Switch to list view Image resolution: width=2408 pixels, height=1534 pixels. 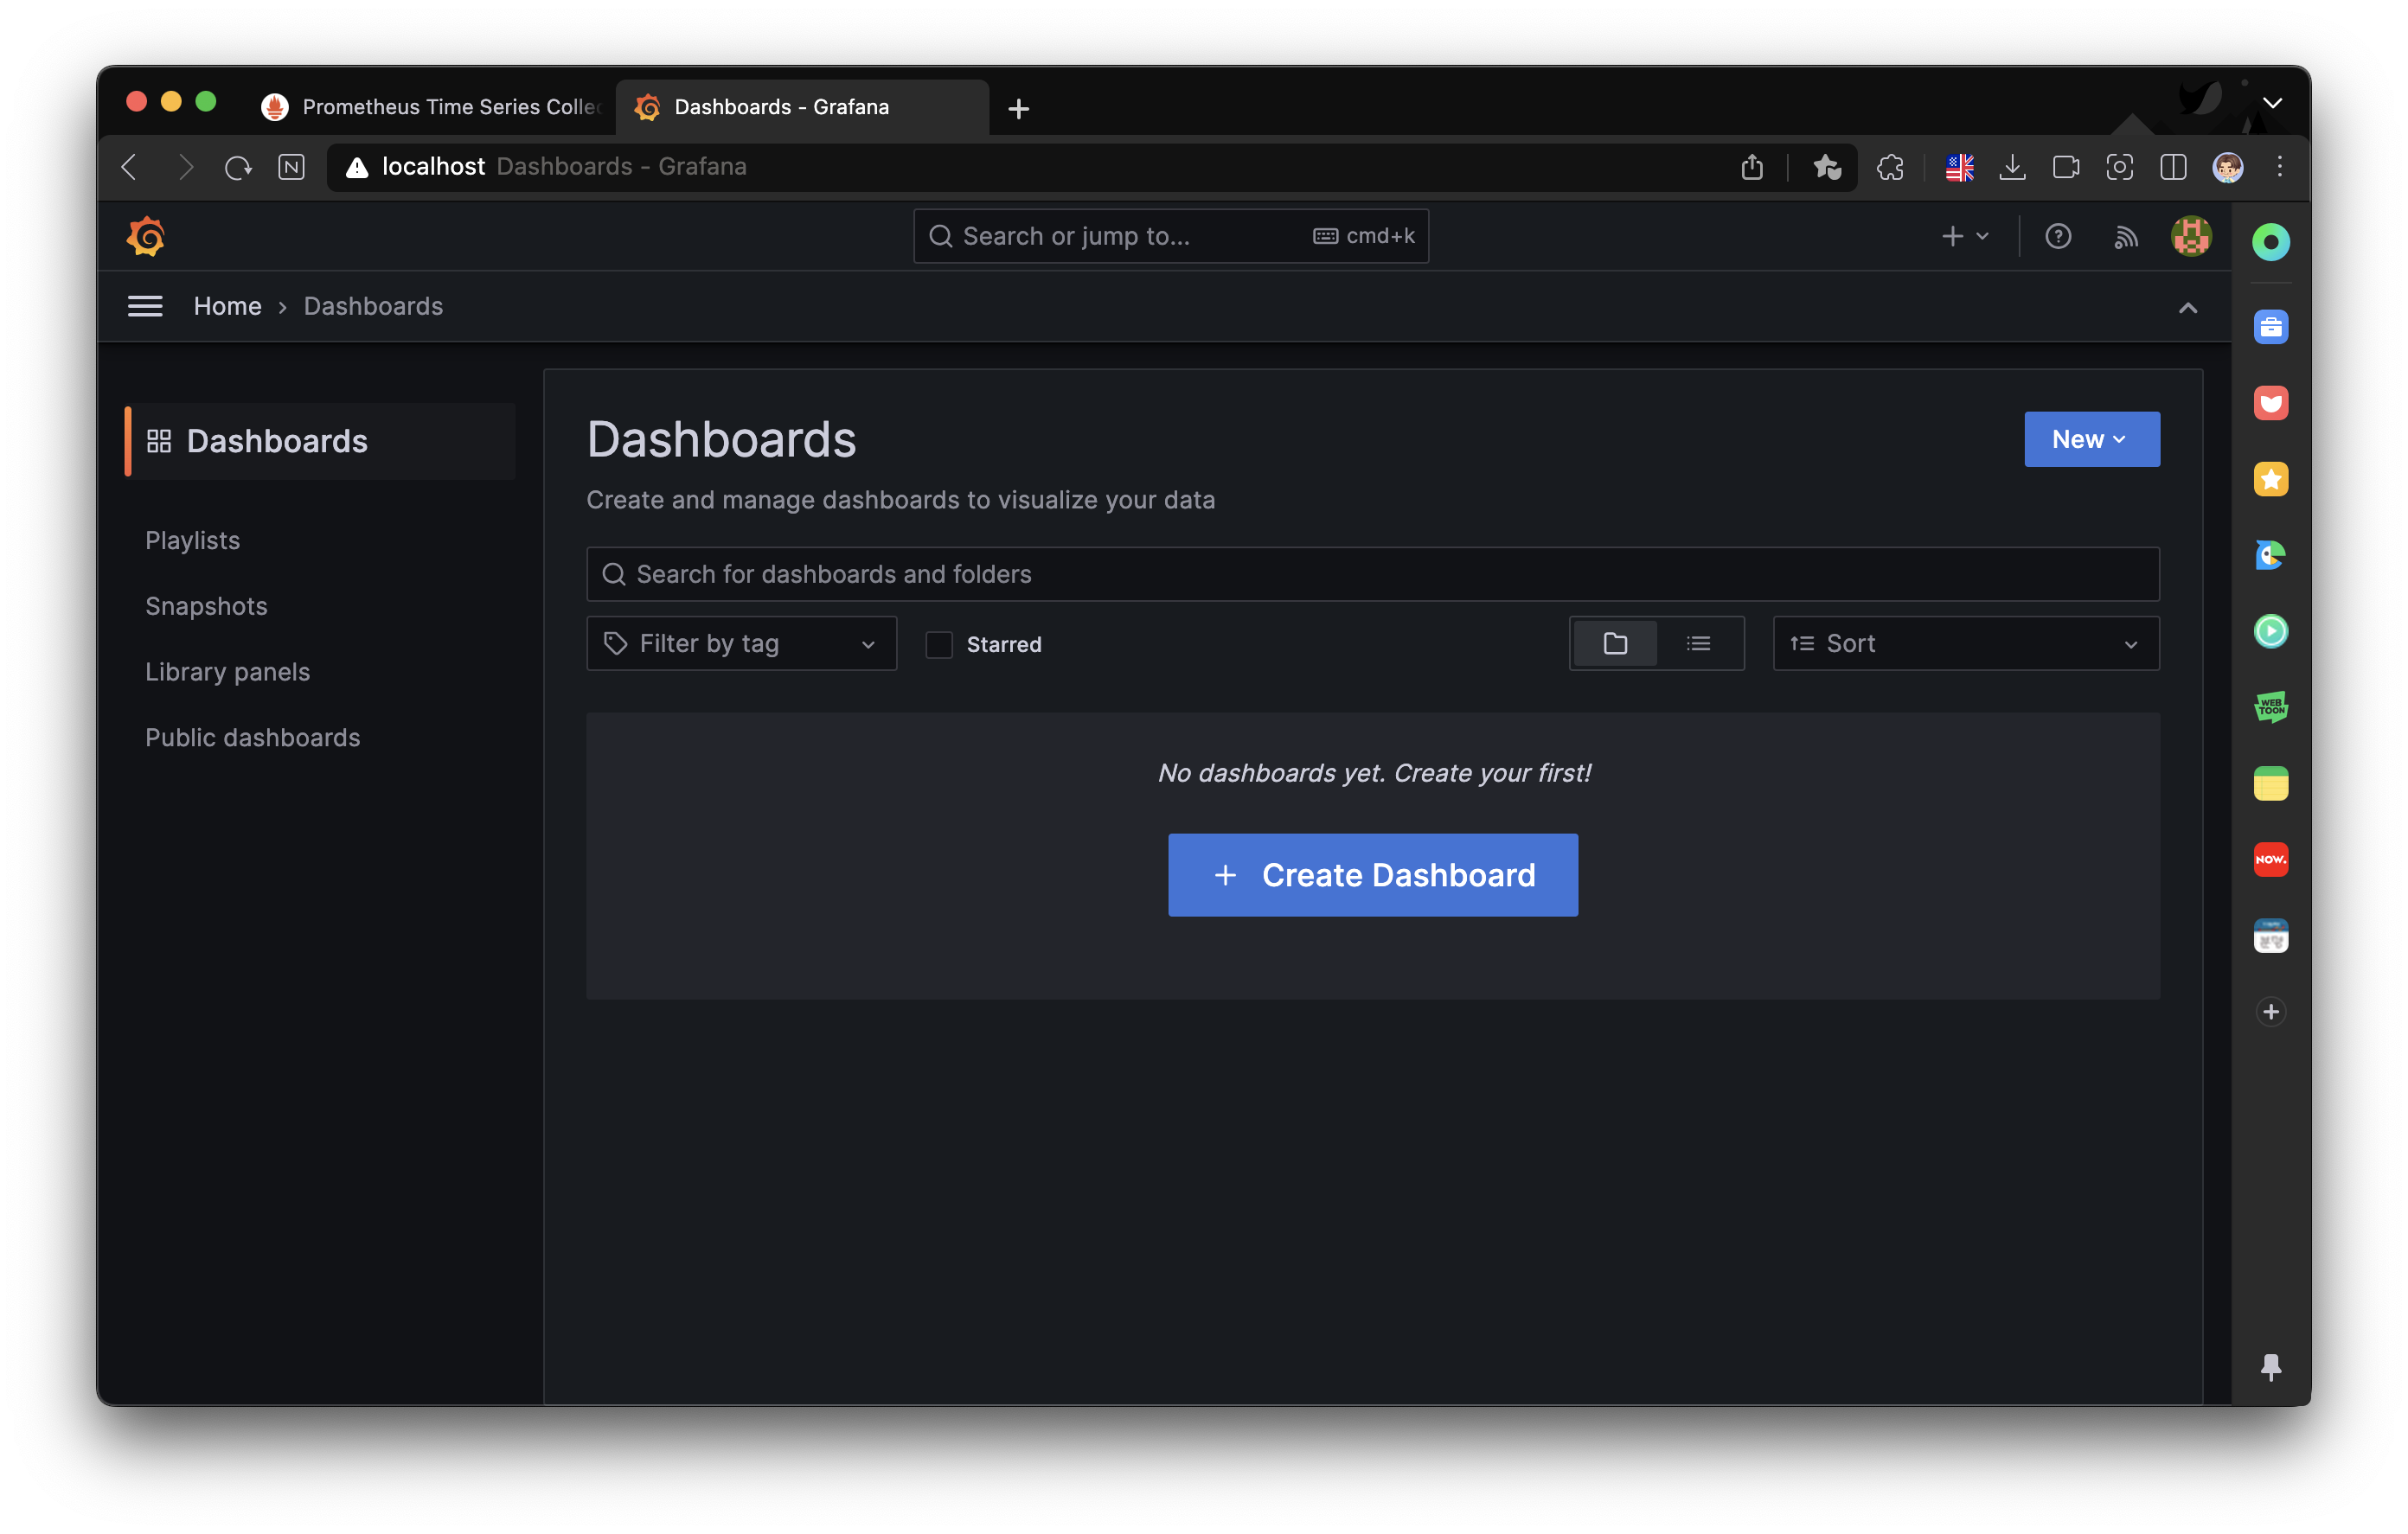point(1698,643)
